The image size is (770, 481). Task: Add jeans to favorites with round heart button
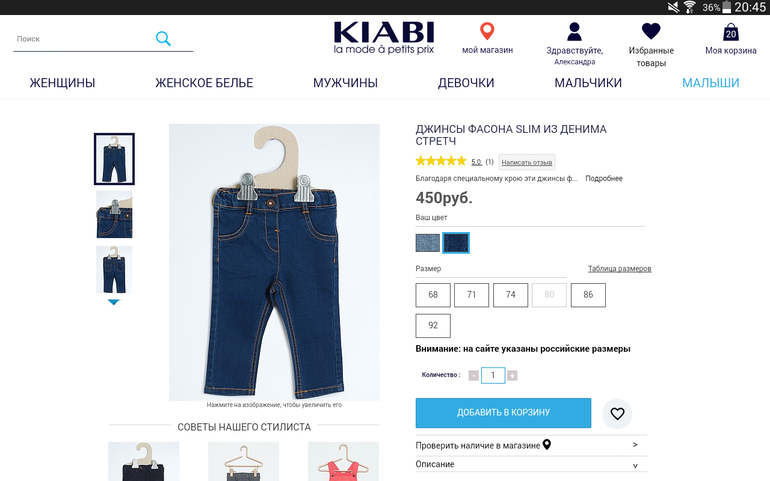tap(617, 414)
